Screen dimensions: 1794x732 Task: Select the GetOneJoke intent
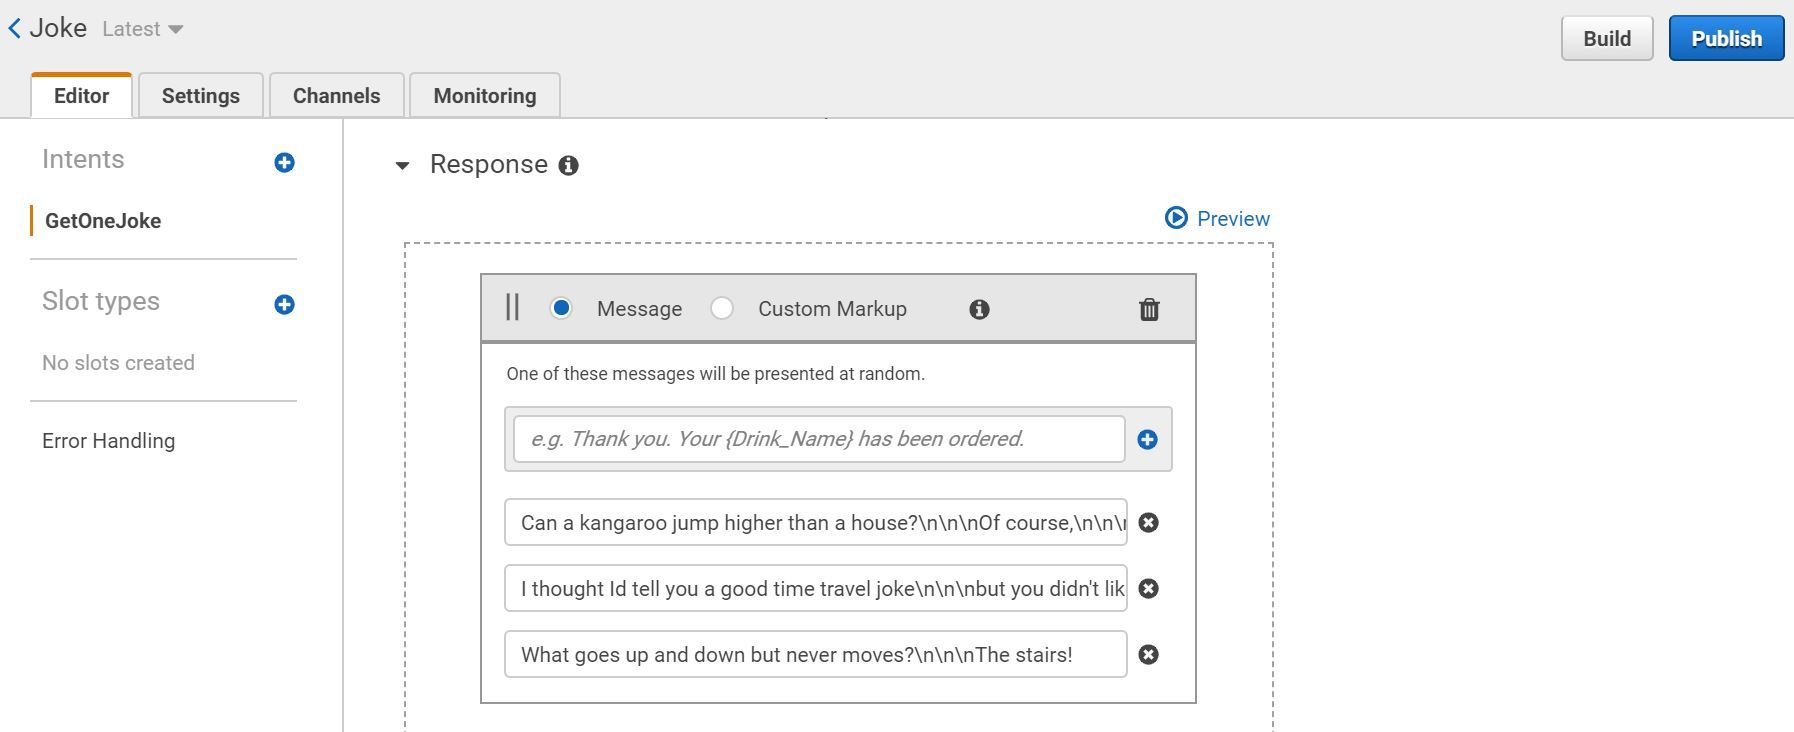click(103, 221)
